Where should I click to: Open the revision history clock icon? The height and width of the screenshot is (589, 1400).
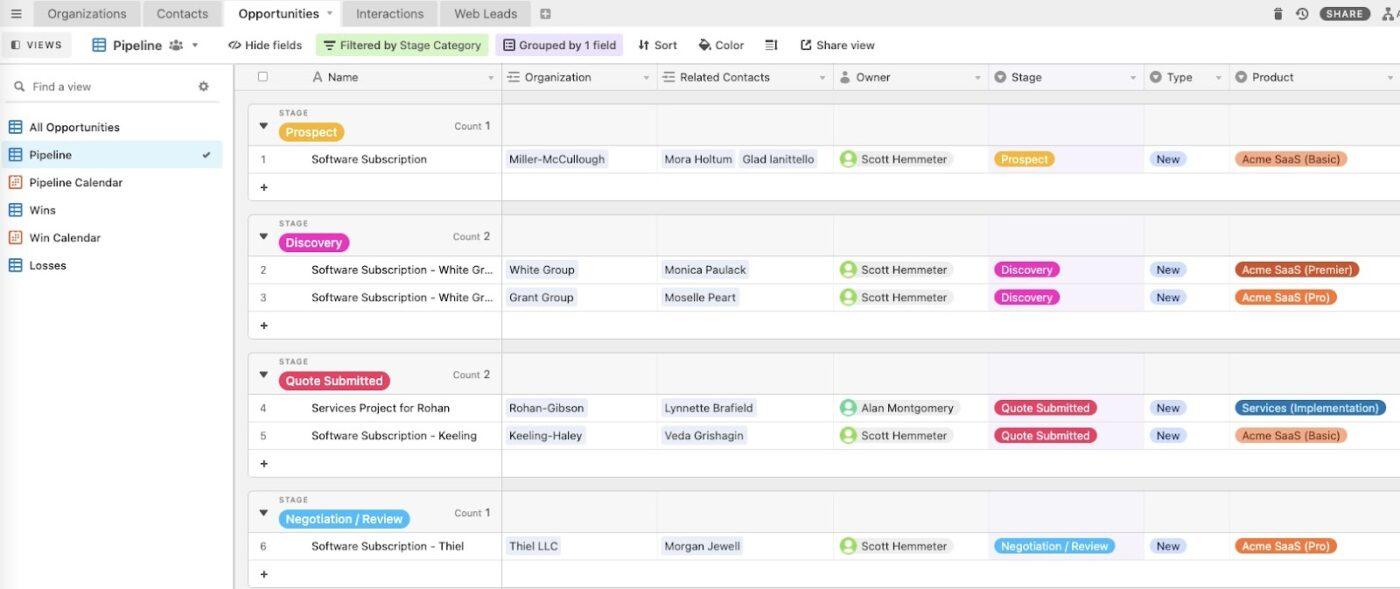(1302, 14)
